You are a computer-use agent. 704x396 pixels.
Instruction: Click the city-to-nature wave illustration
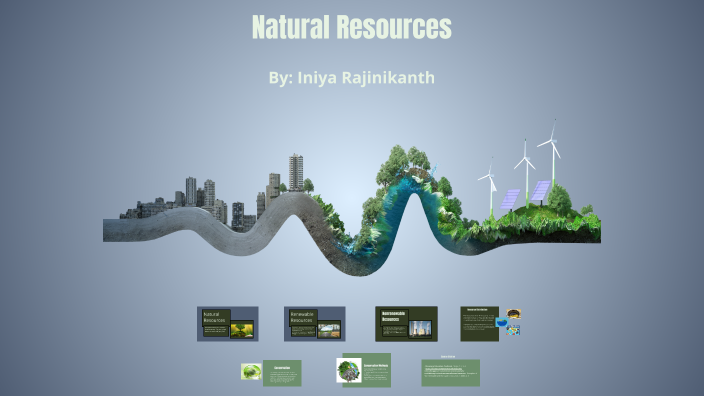coord(352,198)
